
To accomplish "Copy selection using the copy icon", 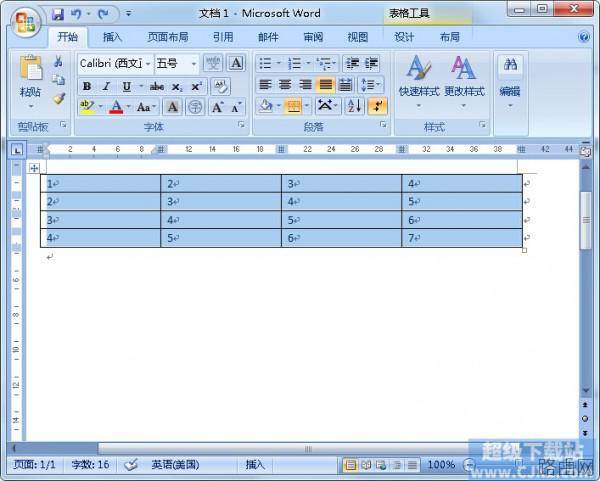I will tap(58, 80).
